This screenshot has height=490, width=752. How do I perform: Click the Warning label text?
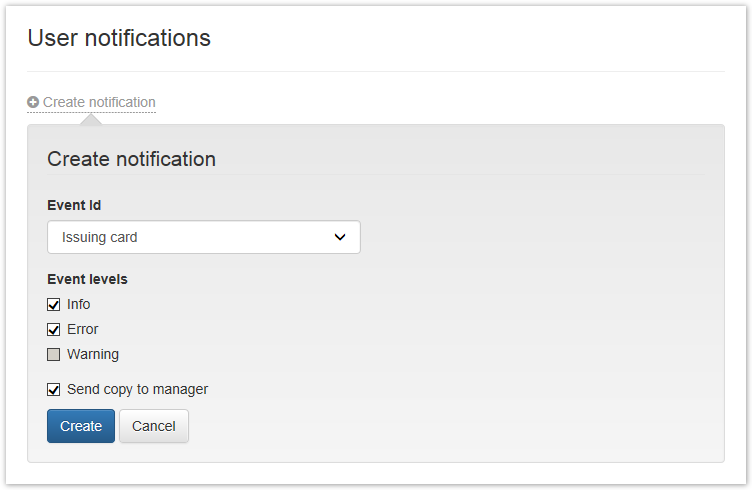92,354
